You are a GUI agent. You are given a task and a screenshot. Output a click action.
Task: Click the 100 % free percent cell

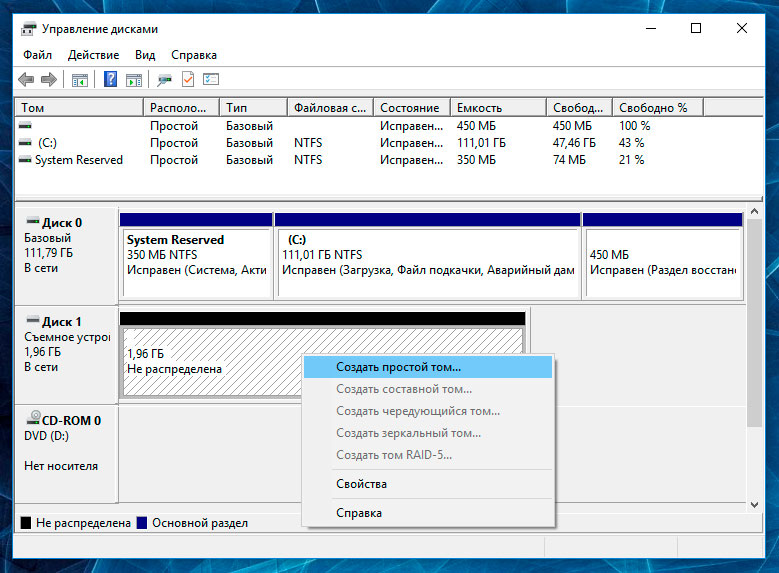pyautogui.click(x=634, y=126)
